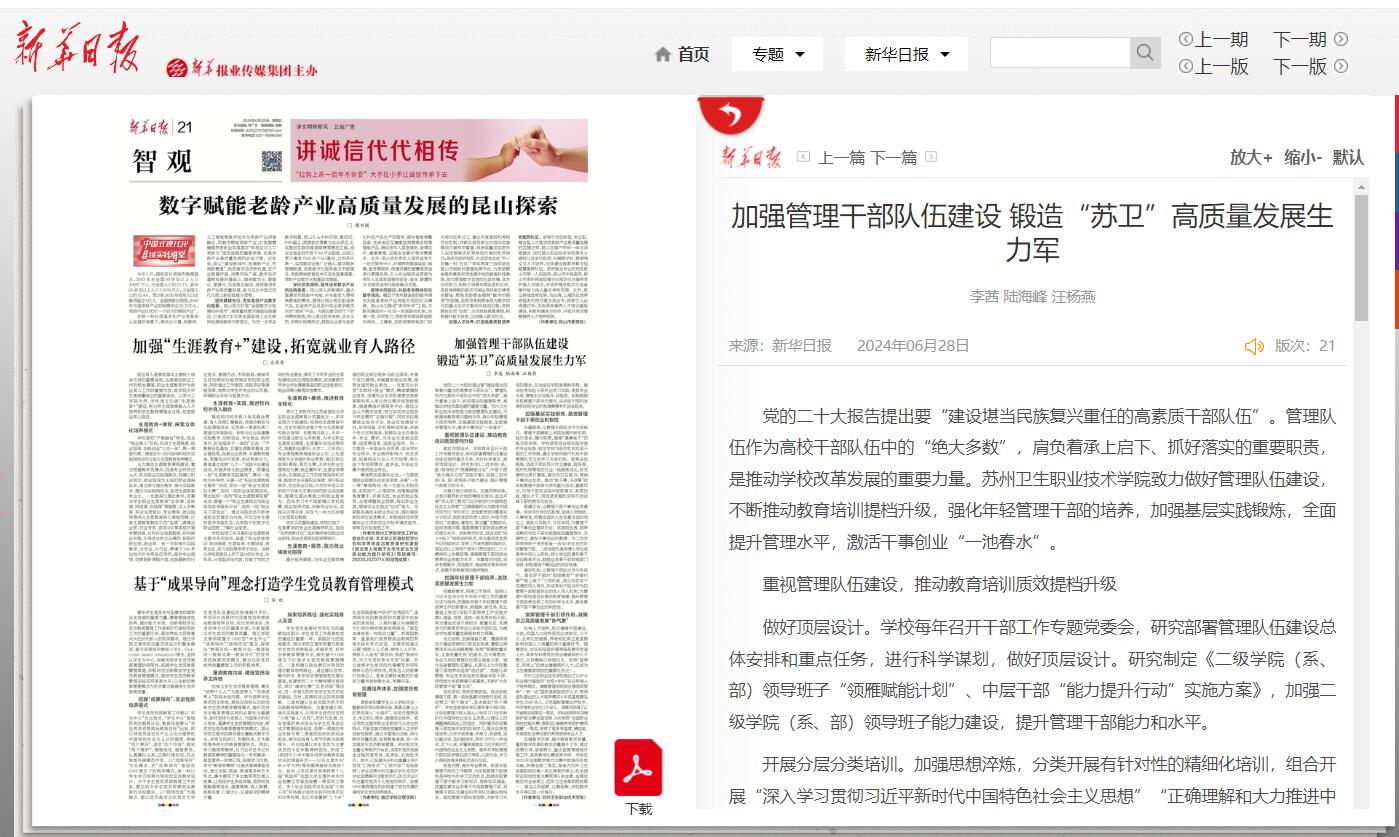Go to the next page 下一版
The height and width of the screenshot is (837, 1399).
pos(1300,67)
